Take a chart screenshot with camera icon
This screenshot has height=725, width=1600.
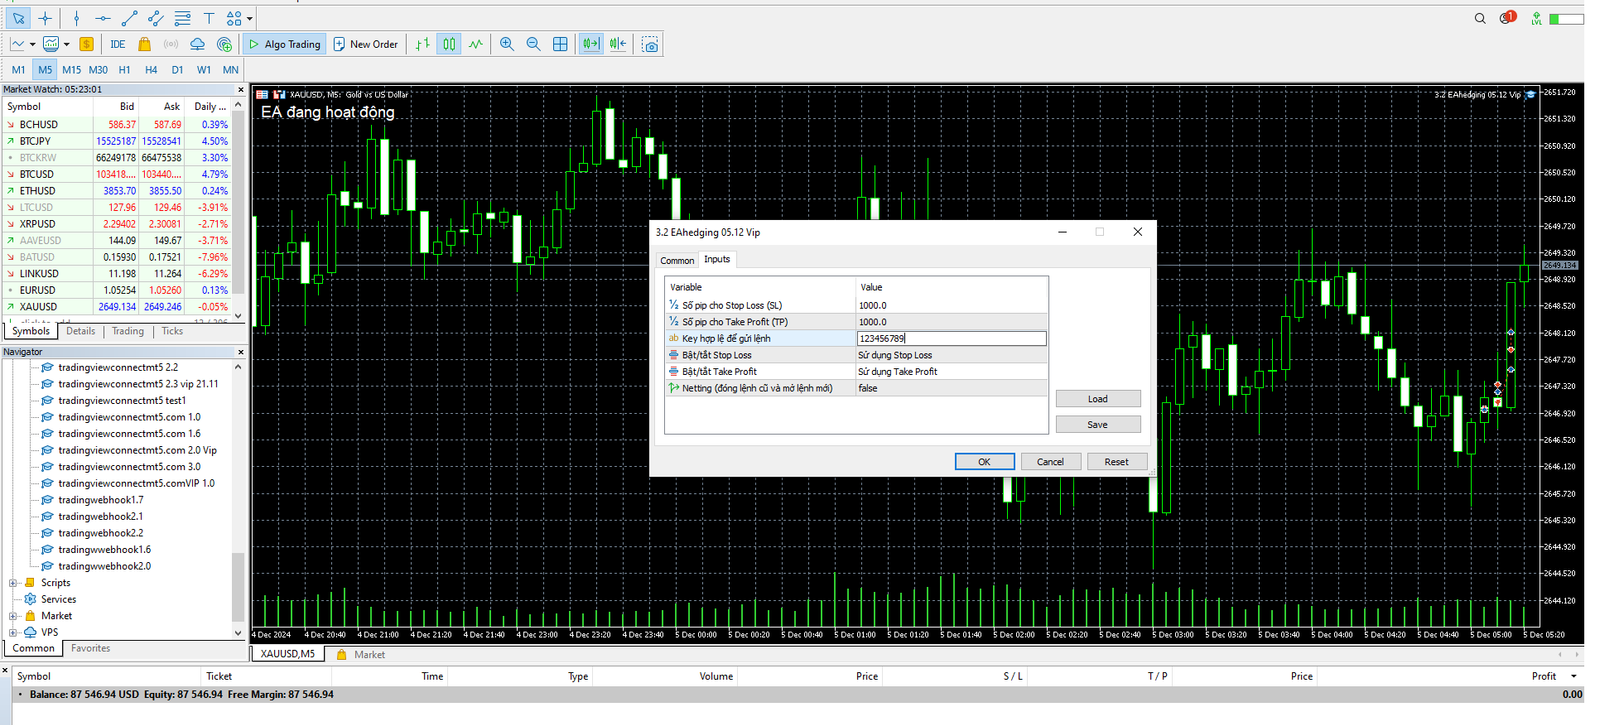[650, 44]
